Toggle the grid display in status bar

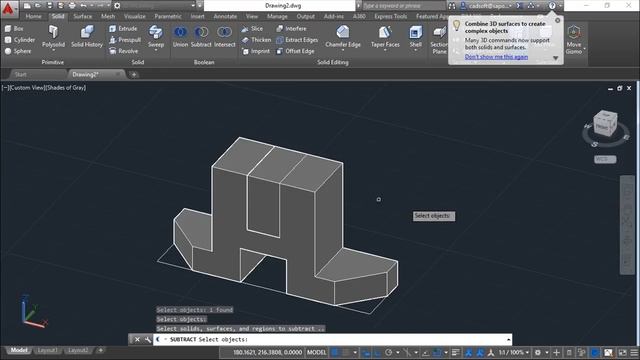click(x=335, y=352)
